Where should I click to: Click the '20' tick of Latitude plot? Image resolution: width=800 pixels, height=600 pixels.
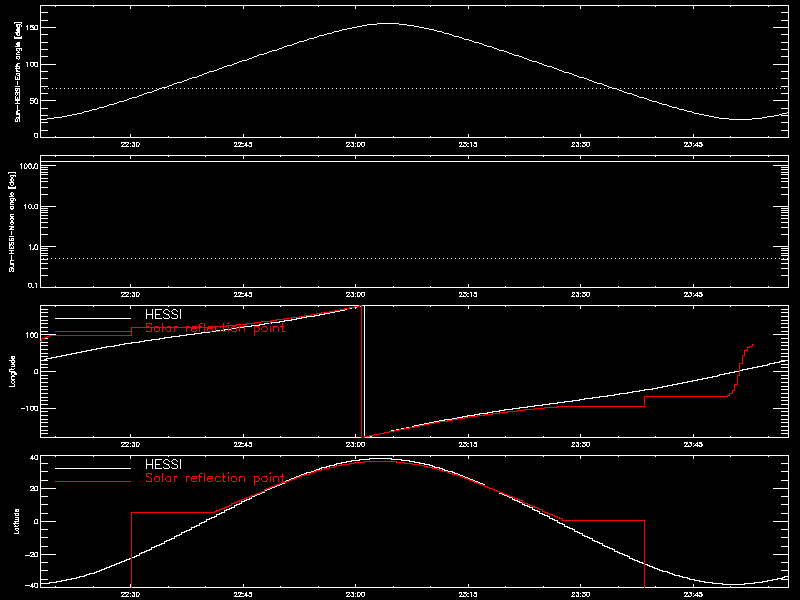(x=34, y=489)
